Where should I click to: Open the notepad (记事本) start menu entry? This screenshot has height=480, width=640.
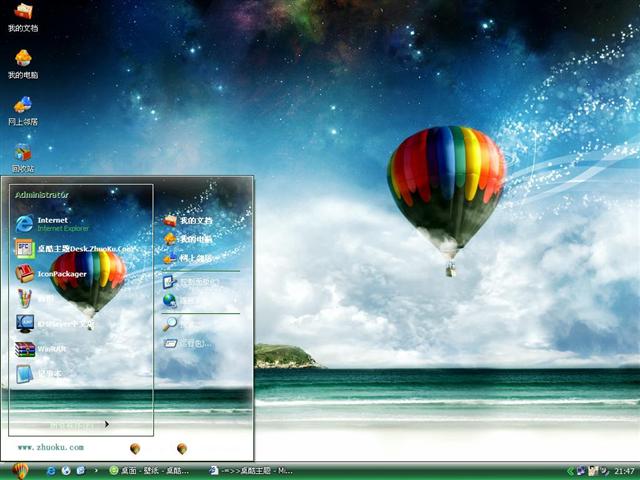(x=39, y=374)
